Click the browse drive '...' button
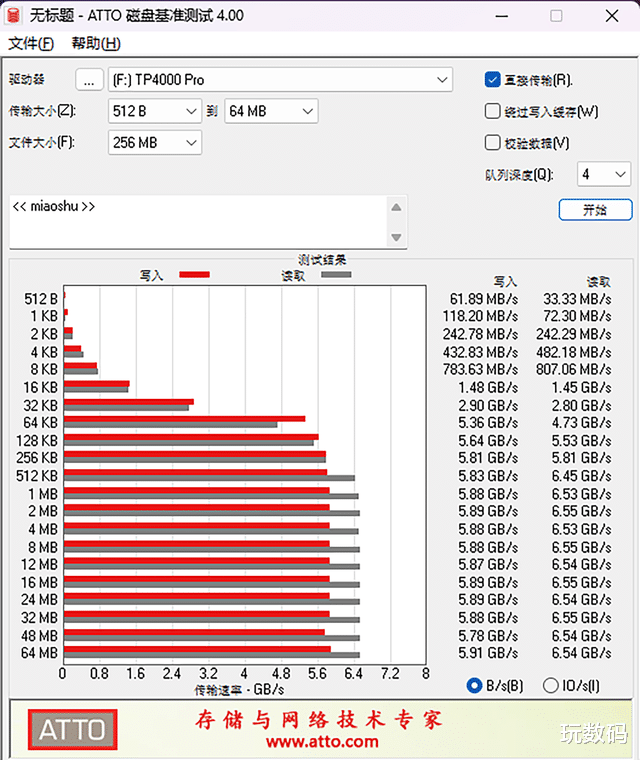 pos(89,80)
